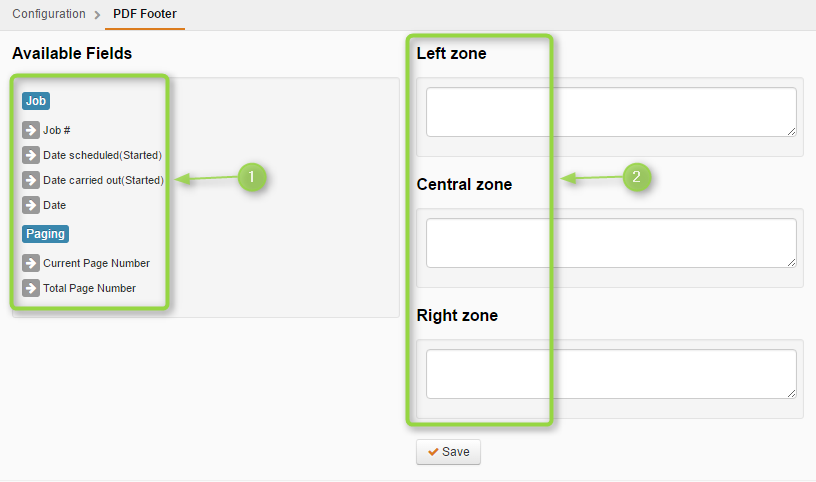The width and height of the screenshot is (816, 482).
Task: Focus the Left zone text area
Action: (611, 112)
